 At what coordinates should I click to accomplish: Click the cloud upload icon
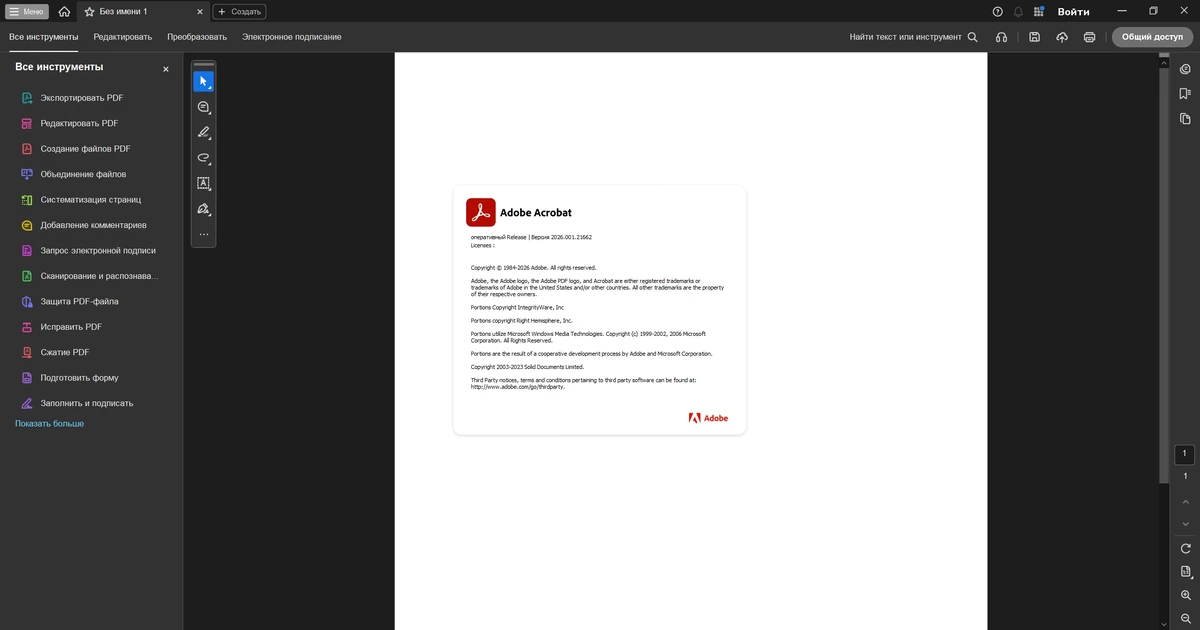[x=1062, y=37]
